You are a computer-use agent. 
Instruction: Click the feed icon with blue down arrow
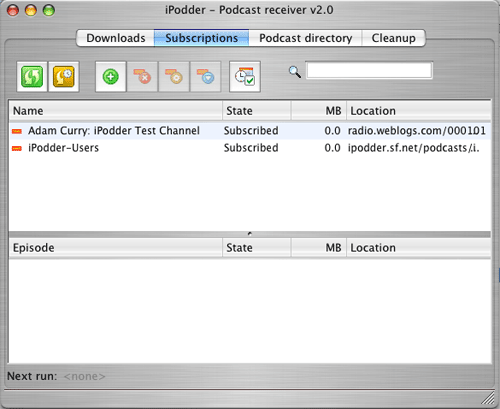(205, 77)
